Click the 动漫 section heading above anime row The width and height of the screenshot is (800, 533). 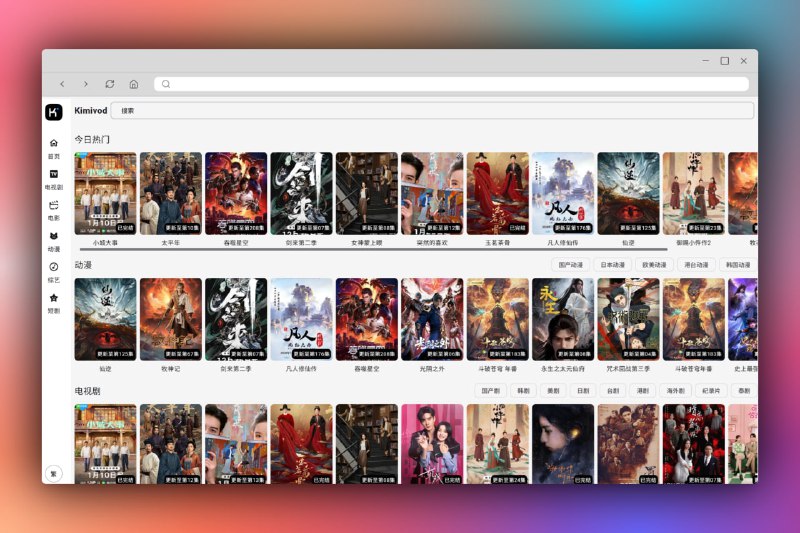(83, 265)
